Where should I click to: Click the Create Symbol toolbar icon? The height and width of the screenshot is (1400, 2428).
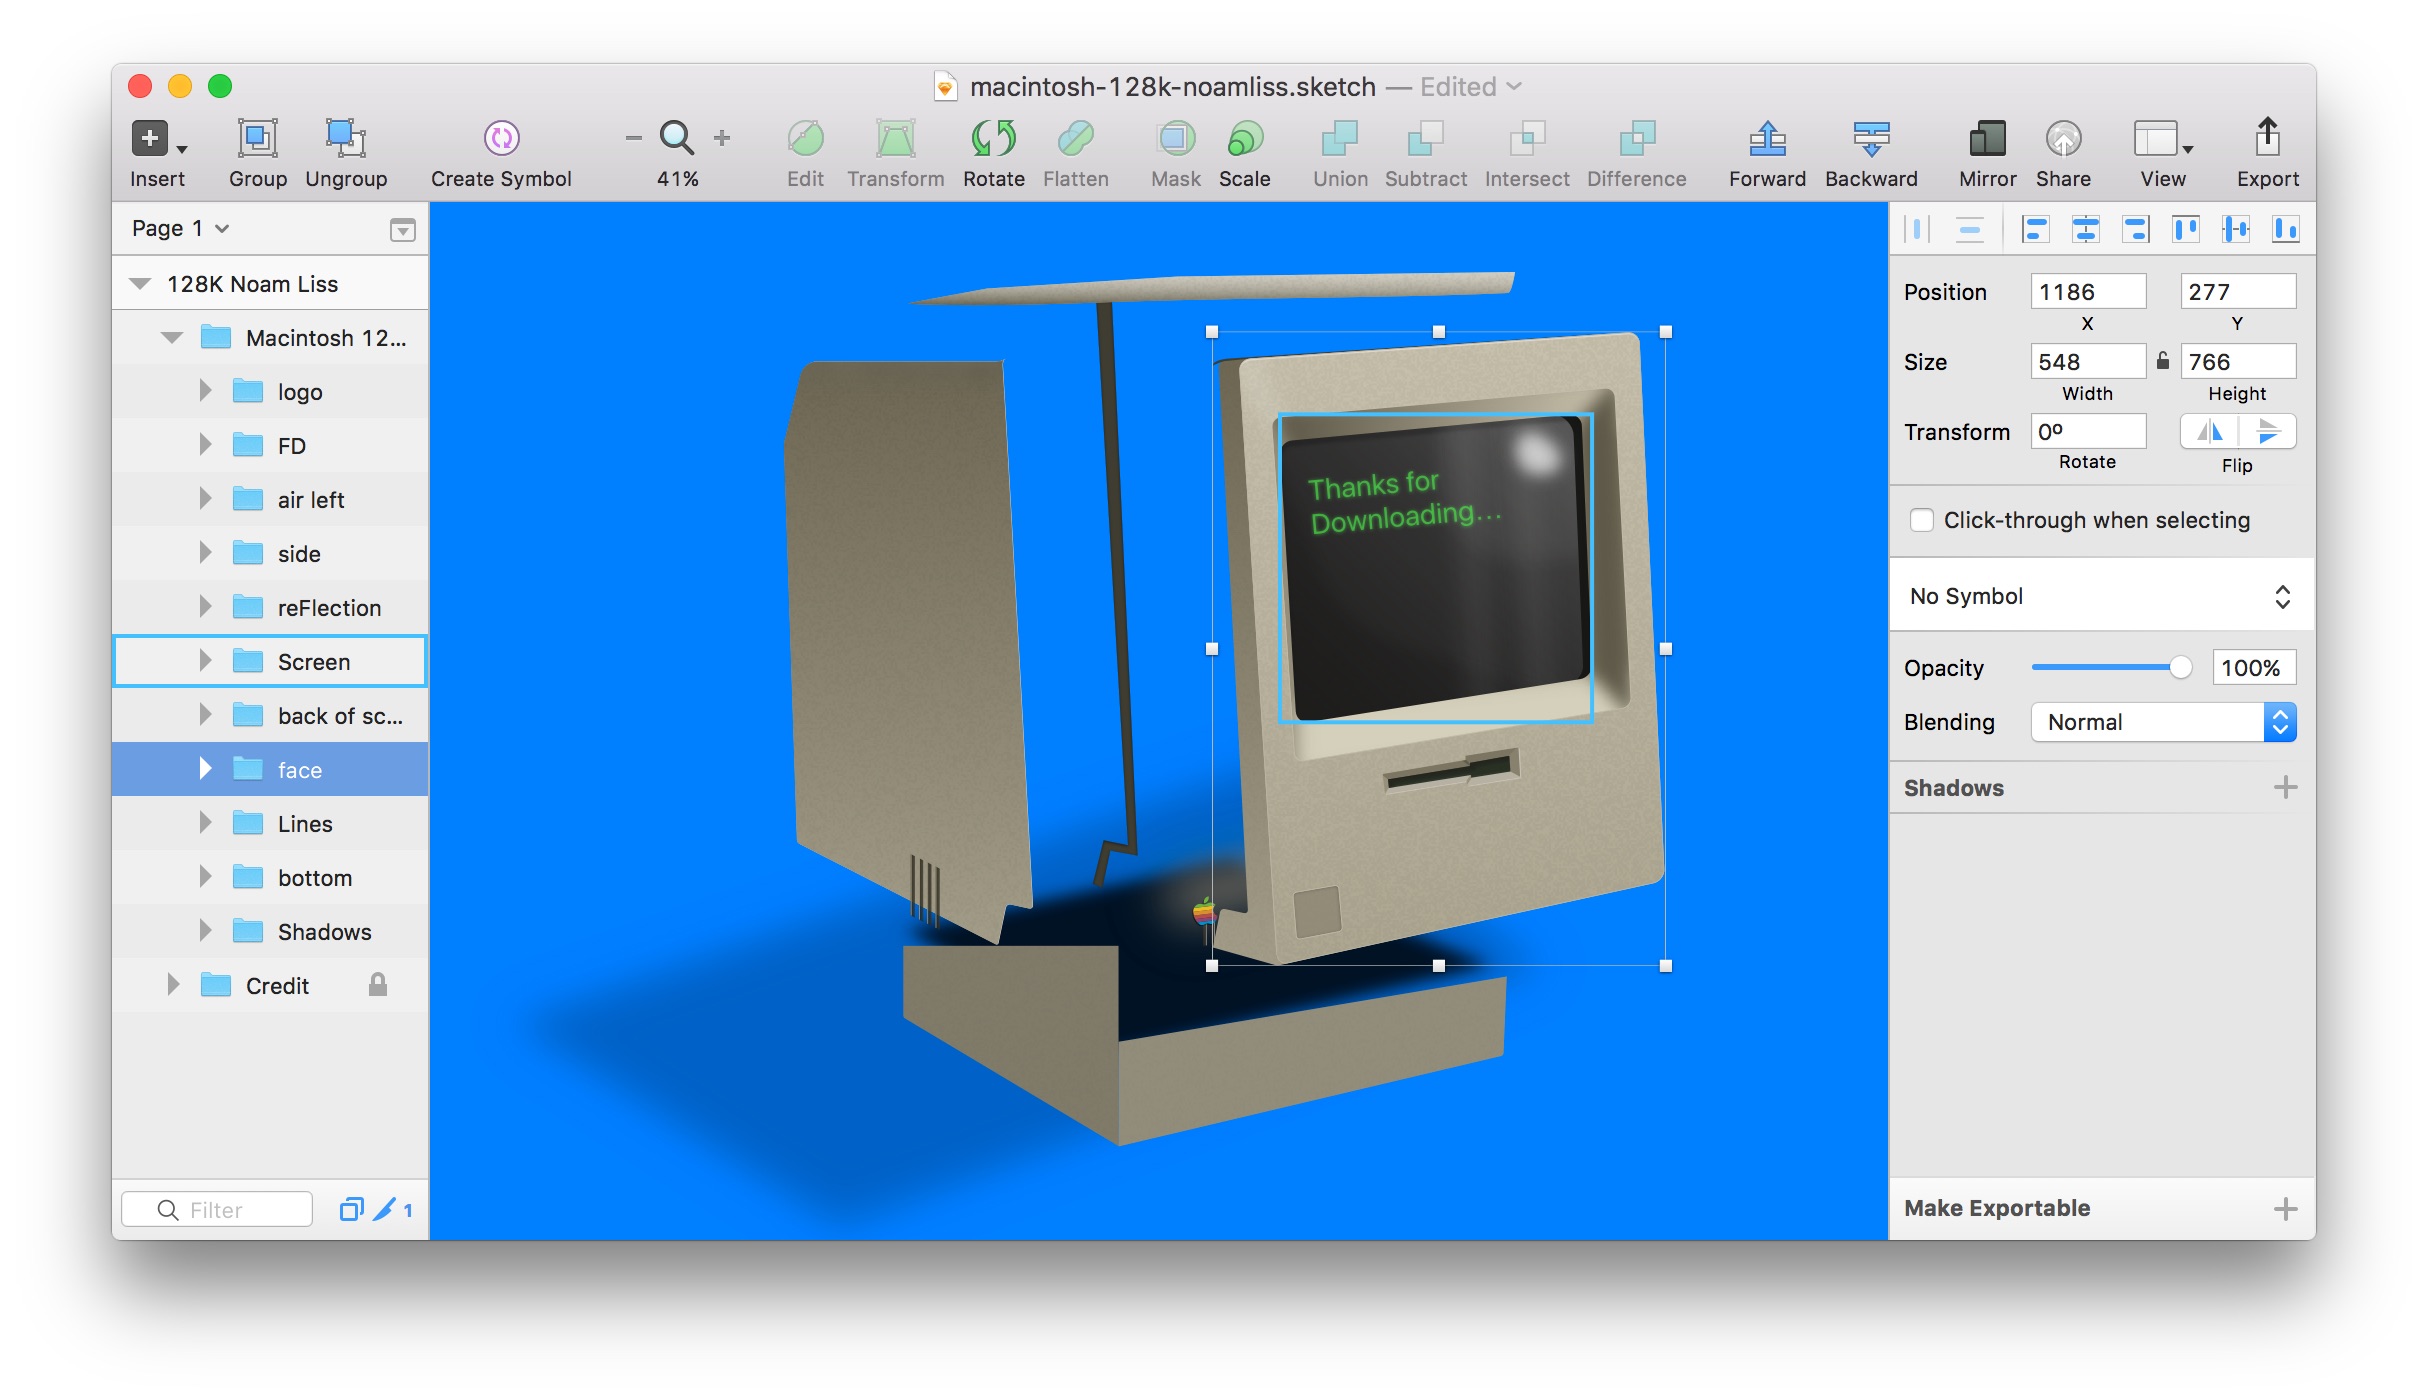point(501,139)
